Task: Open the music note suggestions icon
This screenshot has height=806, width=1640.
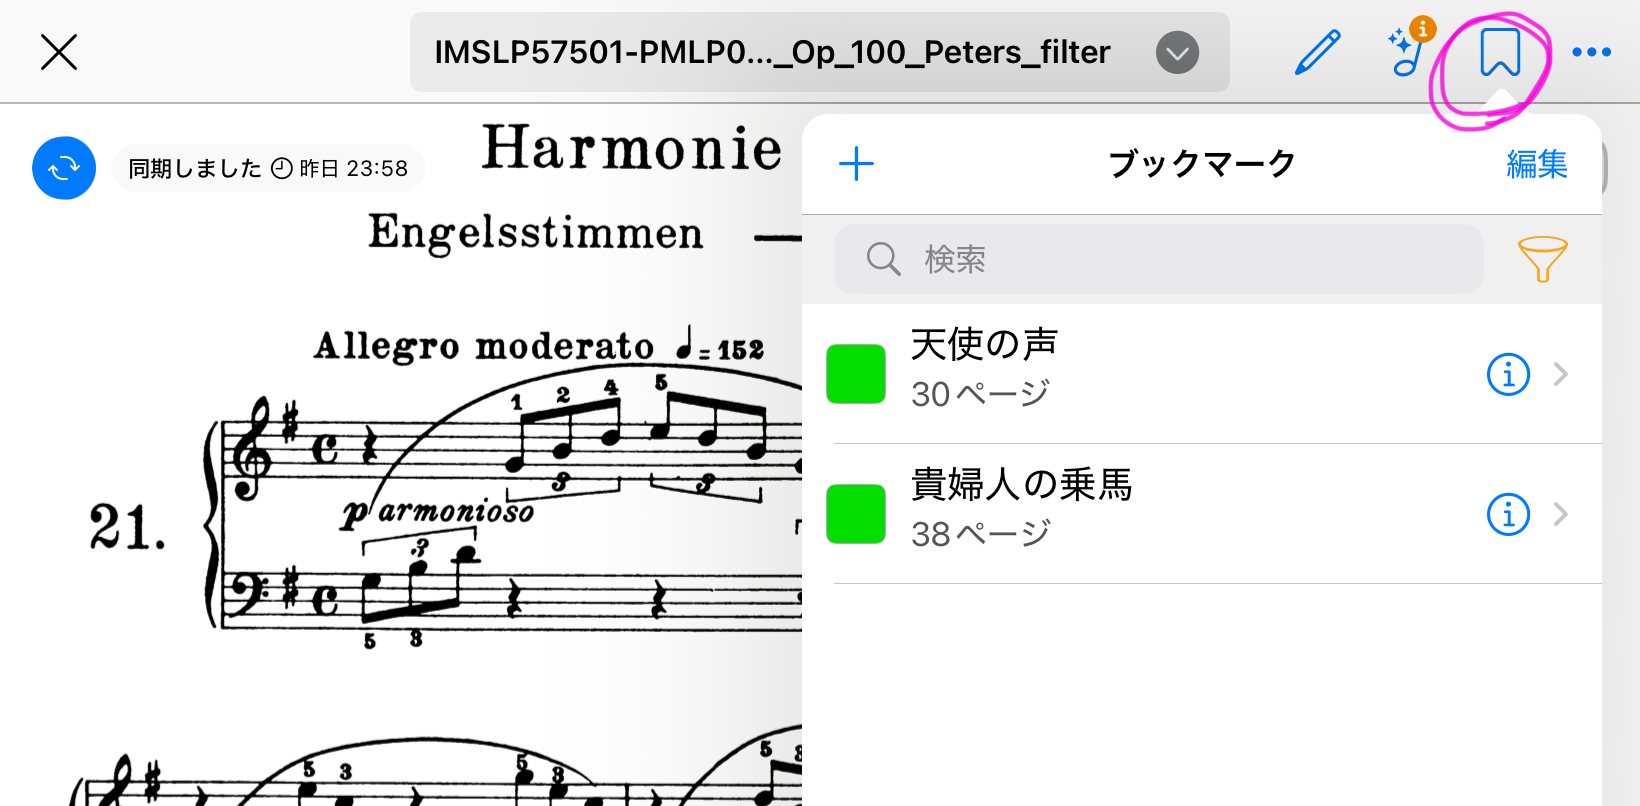Action: click(1410, 50)
